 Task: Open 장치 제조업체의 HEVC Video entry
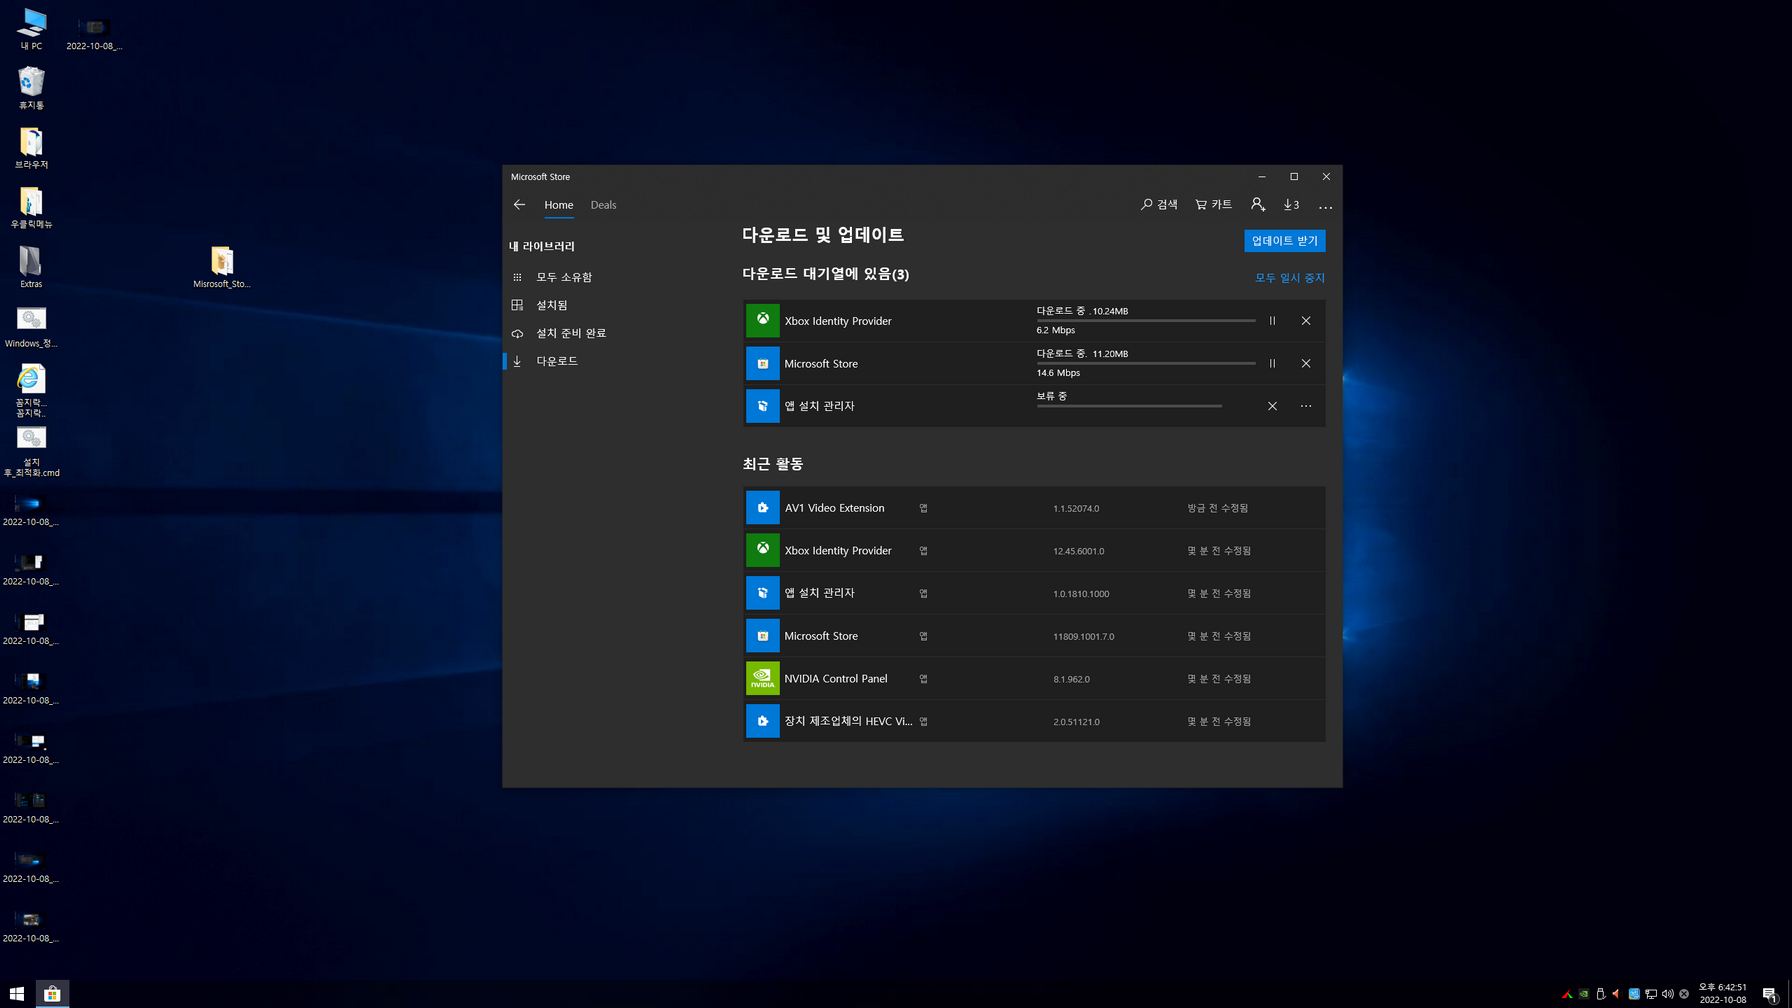(x=1035, y=721)
